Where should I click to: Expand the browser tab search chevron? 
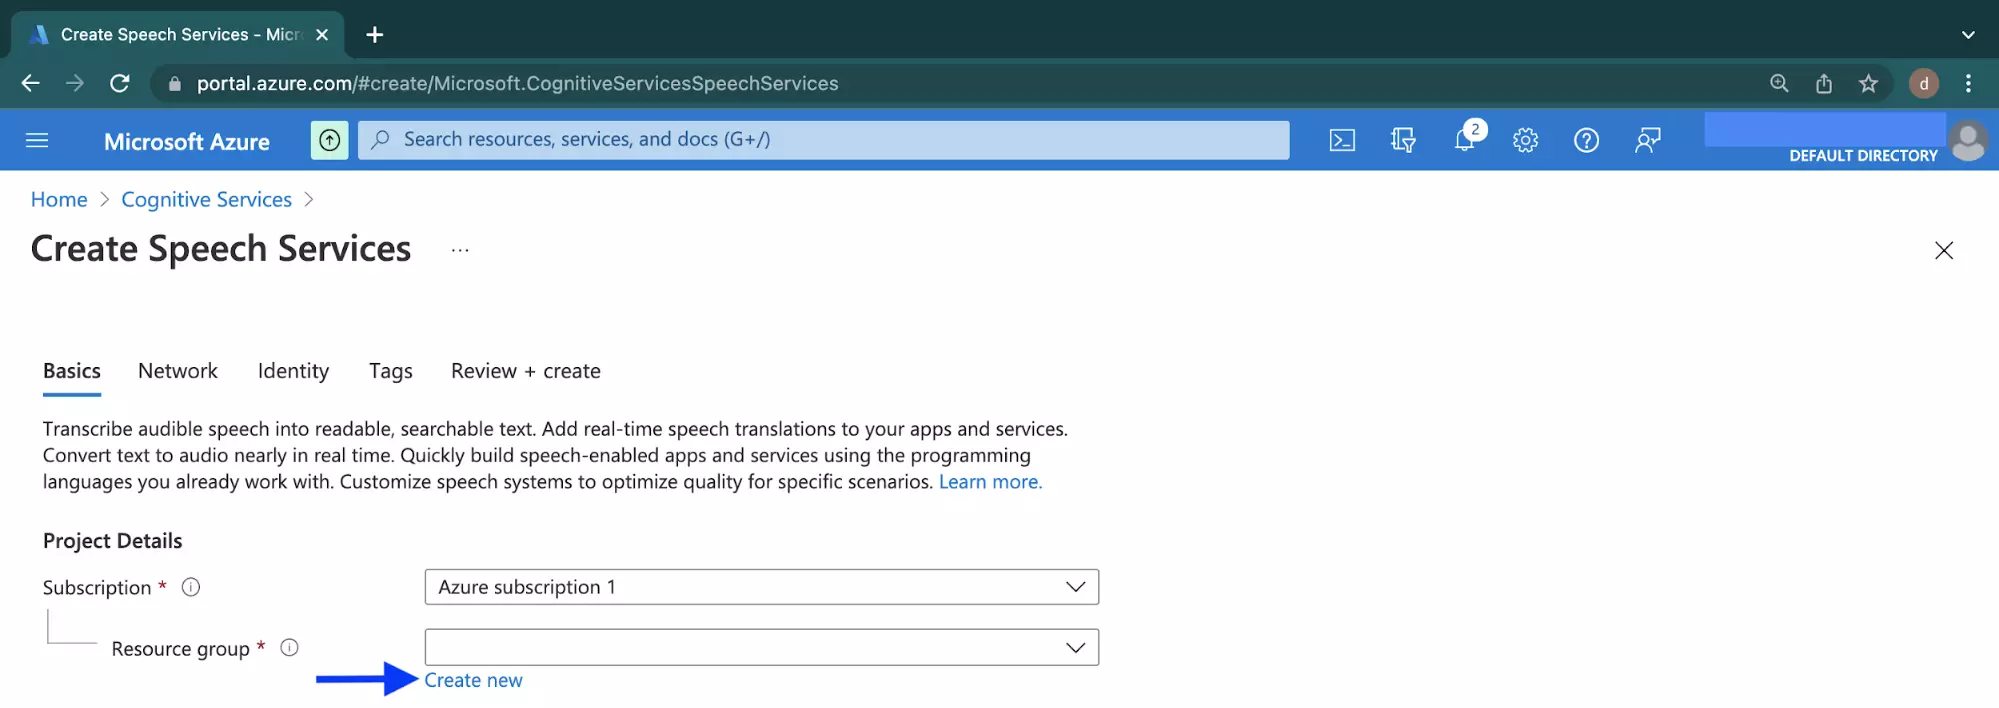pos(1968,35)
